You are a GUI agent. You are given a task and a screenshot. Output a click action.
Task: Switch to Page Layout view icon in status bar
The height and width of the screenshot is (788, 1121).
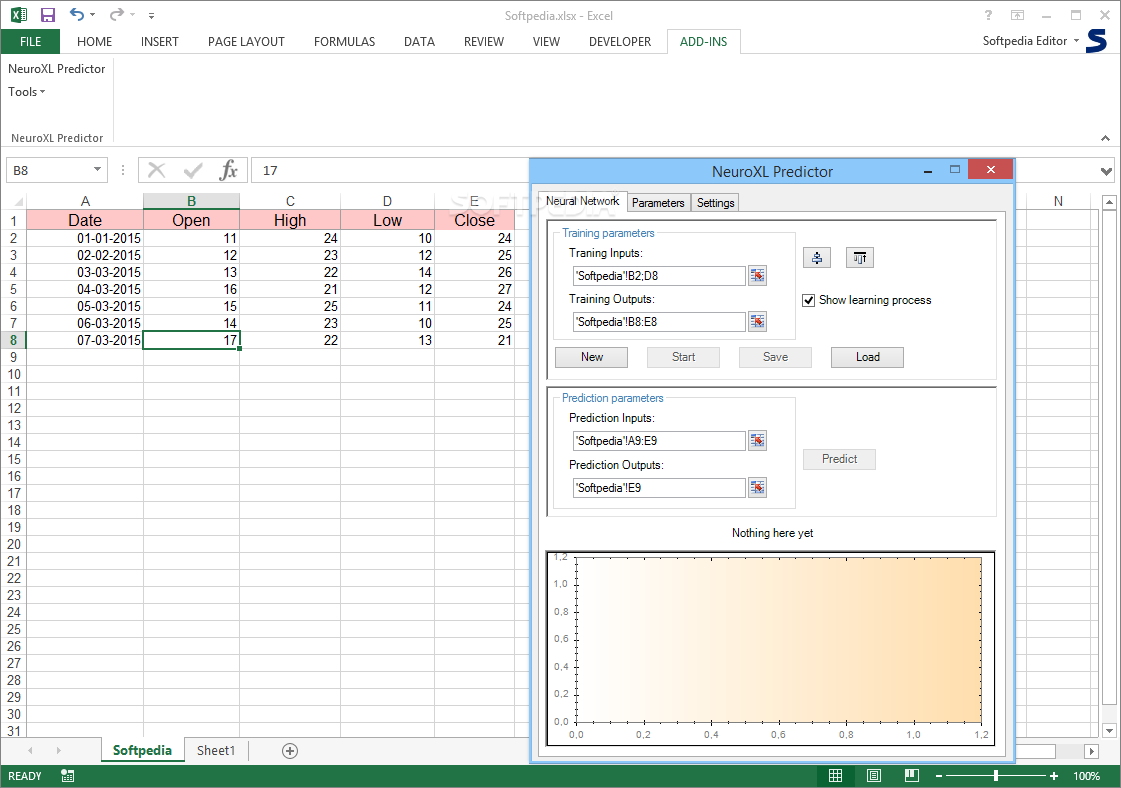pos(873,776)
